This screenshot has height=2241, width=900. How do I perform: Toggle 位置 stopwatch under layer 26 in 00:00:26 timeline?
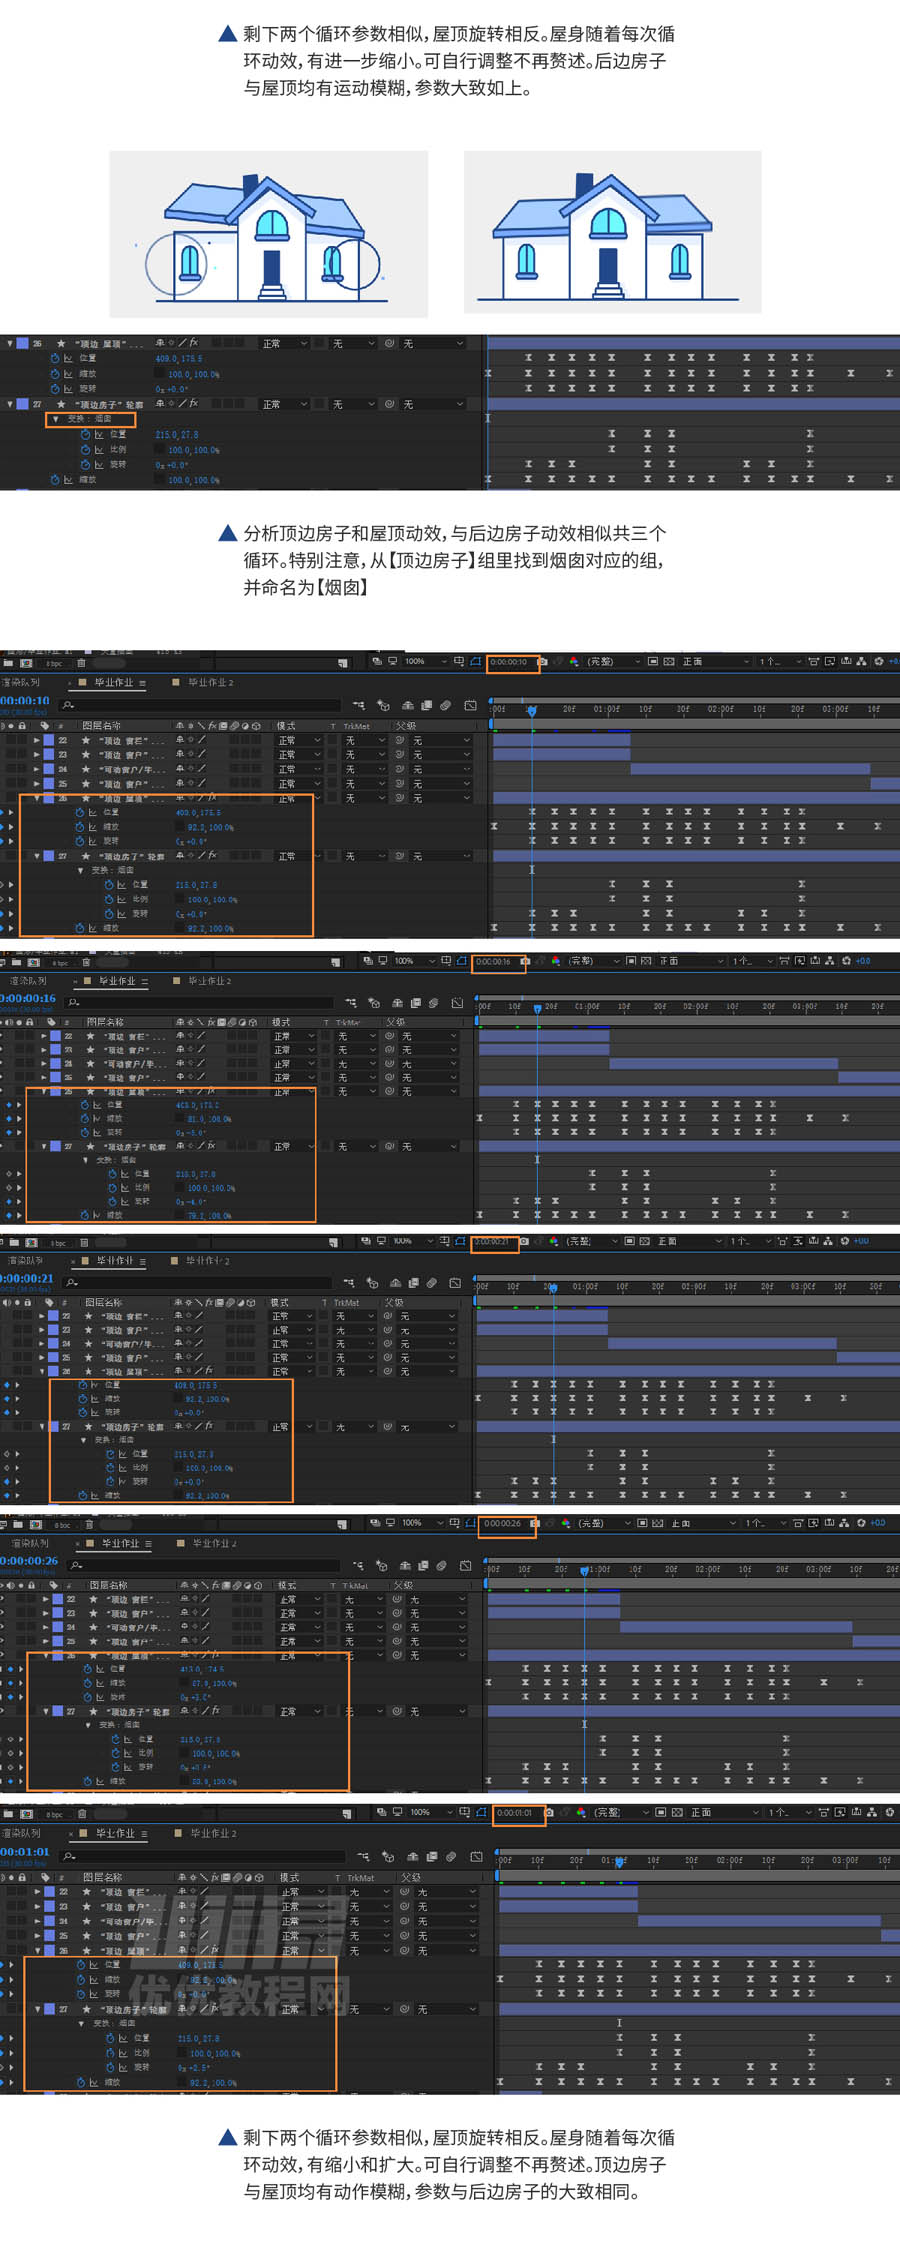click(87, 1669)
